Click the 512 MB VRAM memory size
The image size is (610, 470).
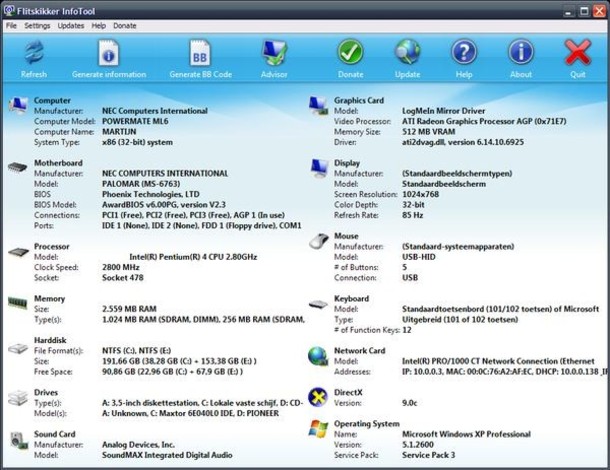(x=428, y=132)
